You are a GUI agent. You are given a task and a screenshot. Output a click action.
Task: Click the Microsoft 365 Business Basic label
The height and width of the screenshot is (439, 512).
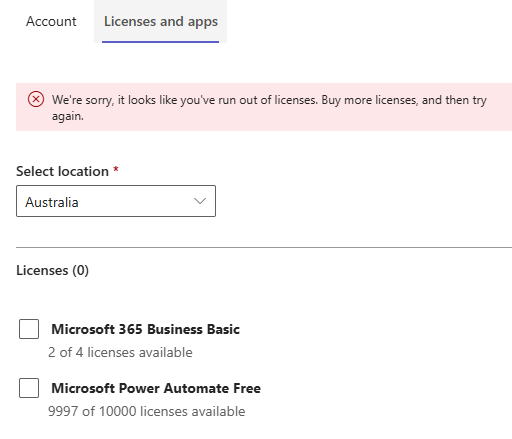tap(145, 329)
